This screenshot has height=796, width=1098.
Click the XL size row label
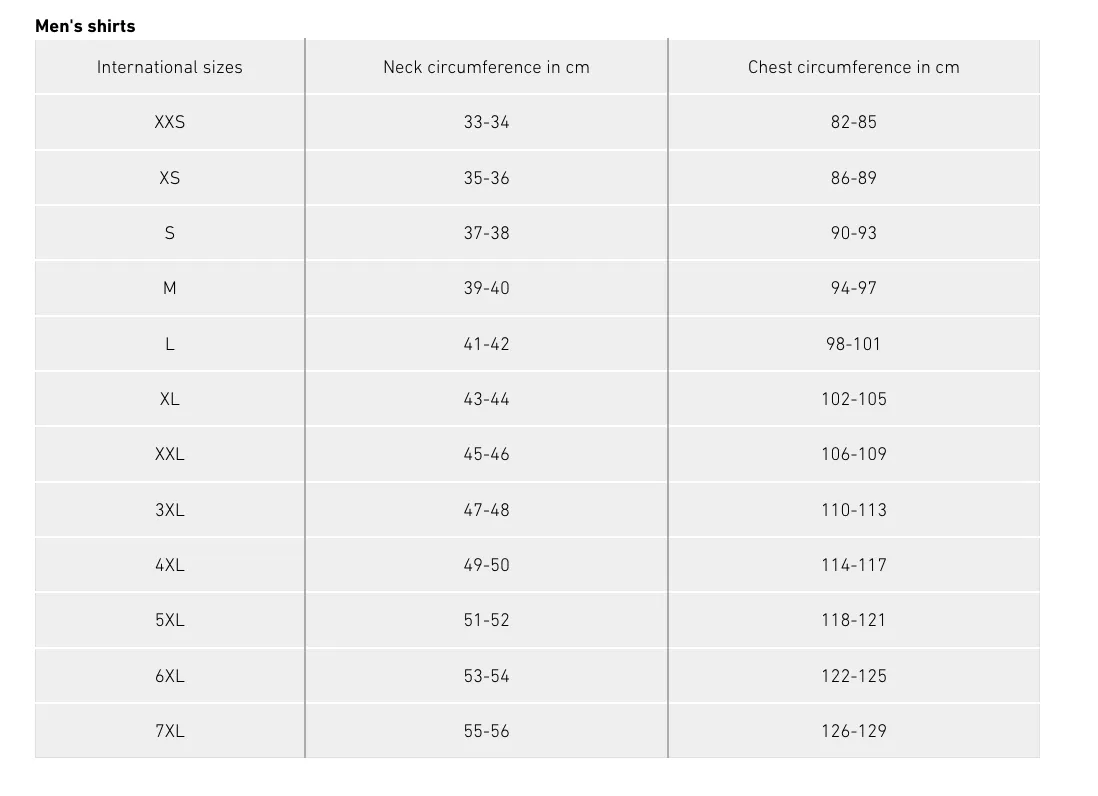(x=169, y=399)
